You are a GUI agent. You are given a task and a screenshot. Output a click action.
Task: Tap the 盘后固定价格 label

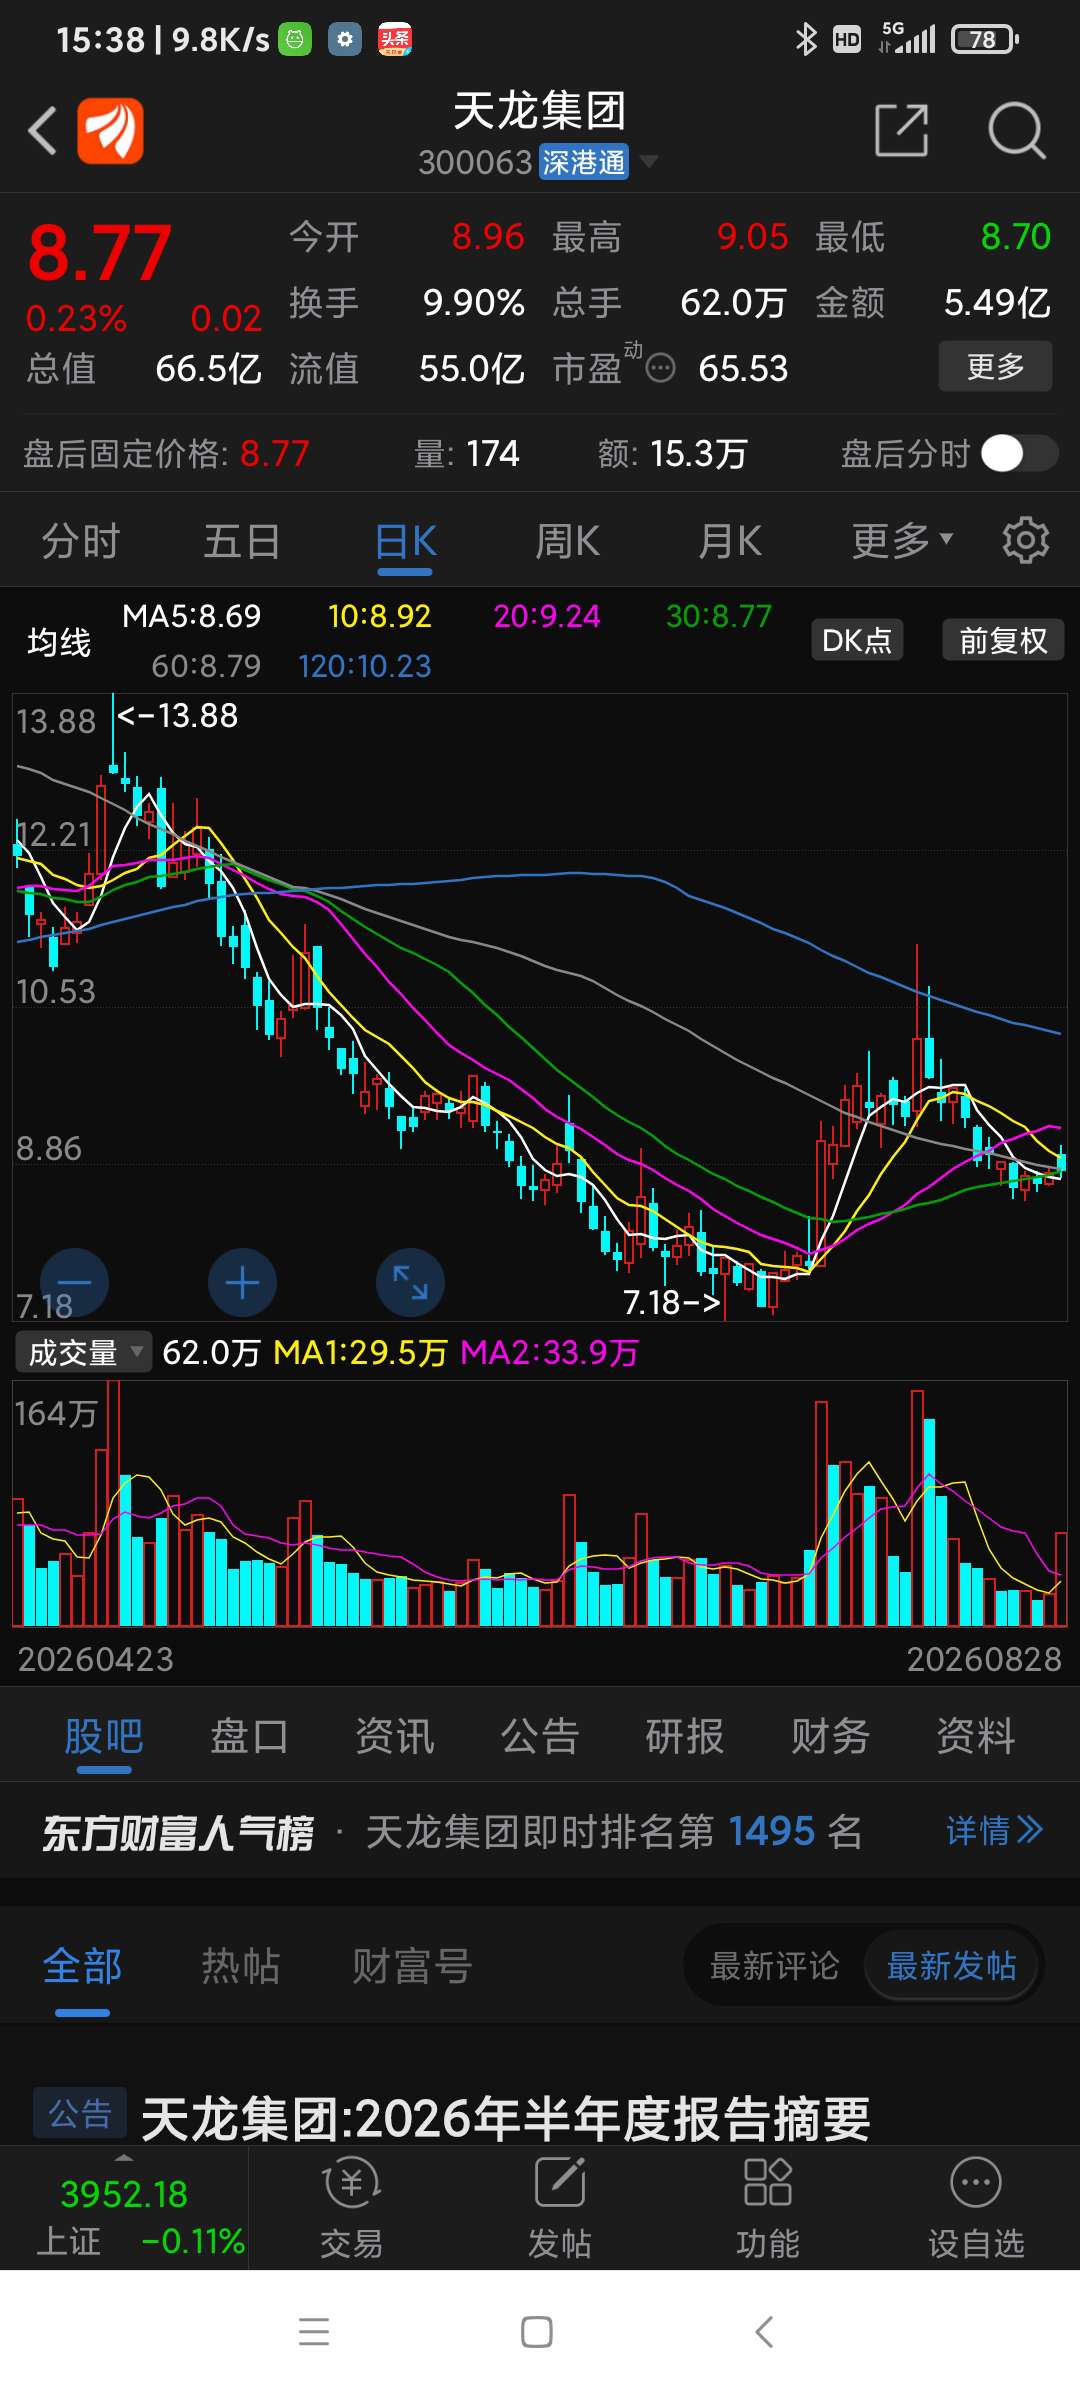(x=127, y=454)
